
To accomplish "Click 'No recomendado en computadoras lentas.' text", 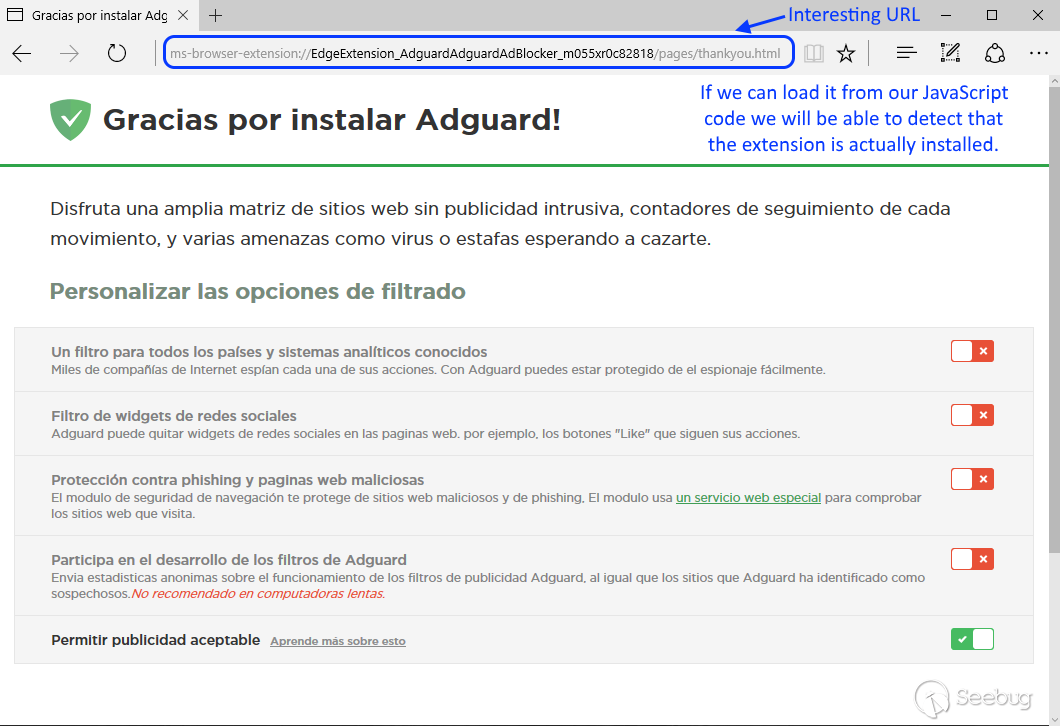I will pos(258,594).
